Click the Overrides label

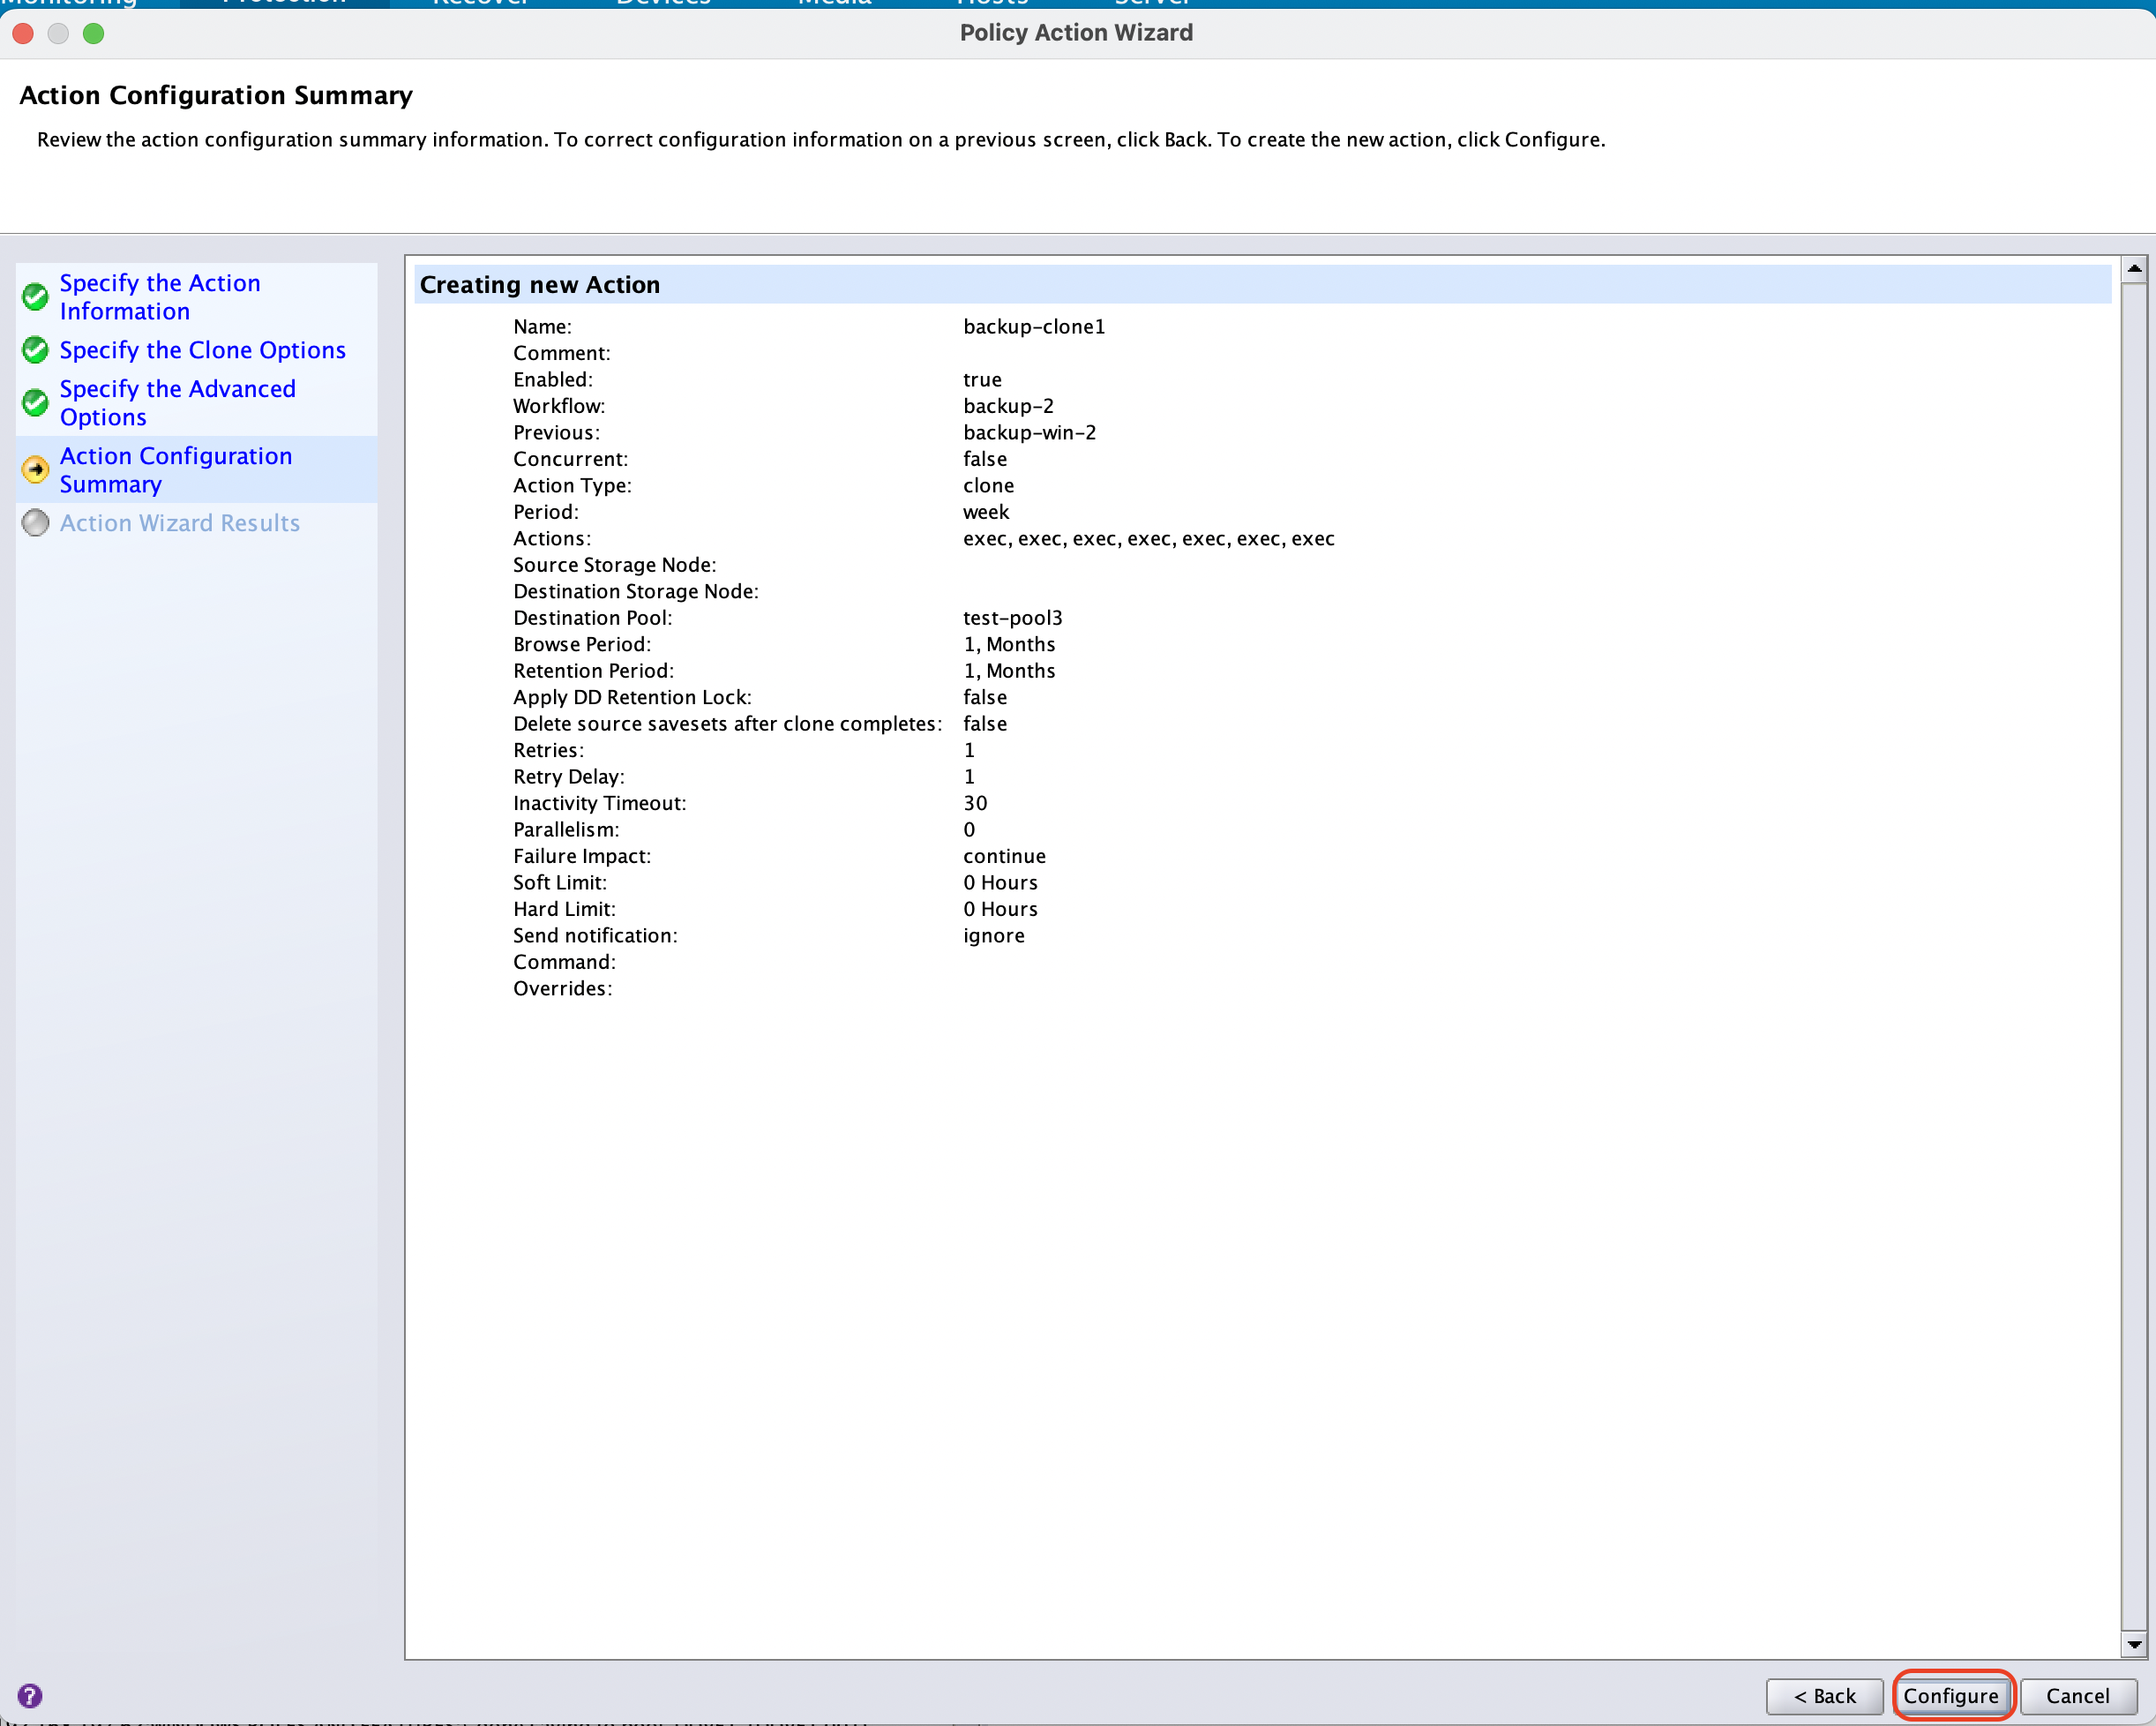pyautogui.click(x=562, y=989)
